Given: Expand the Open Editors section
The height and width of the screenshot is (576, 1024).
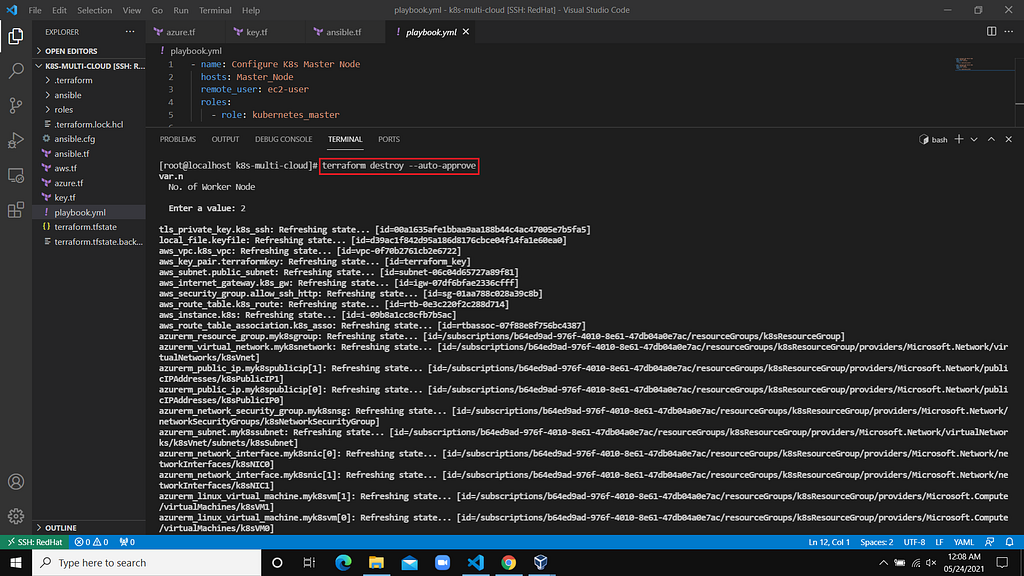Looking at the screenshot, I should [89, 51].
